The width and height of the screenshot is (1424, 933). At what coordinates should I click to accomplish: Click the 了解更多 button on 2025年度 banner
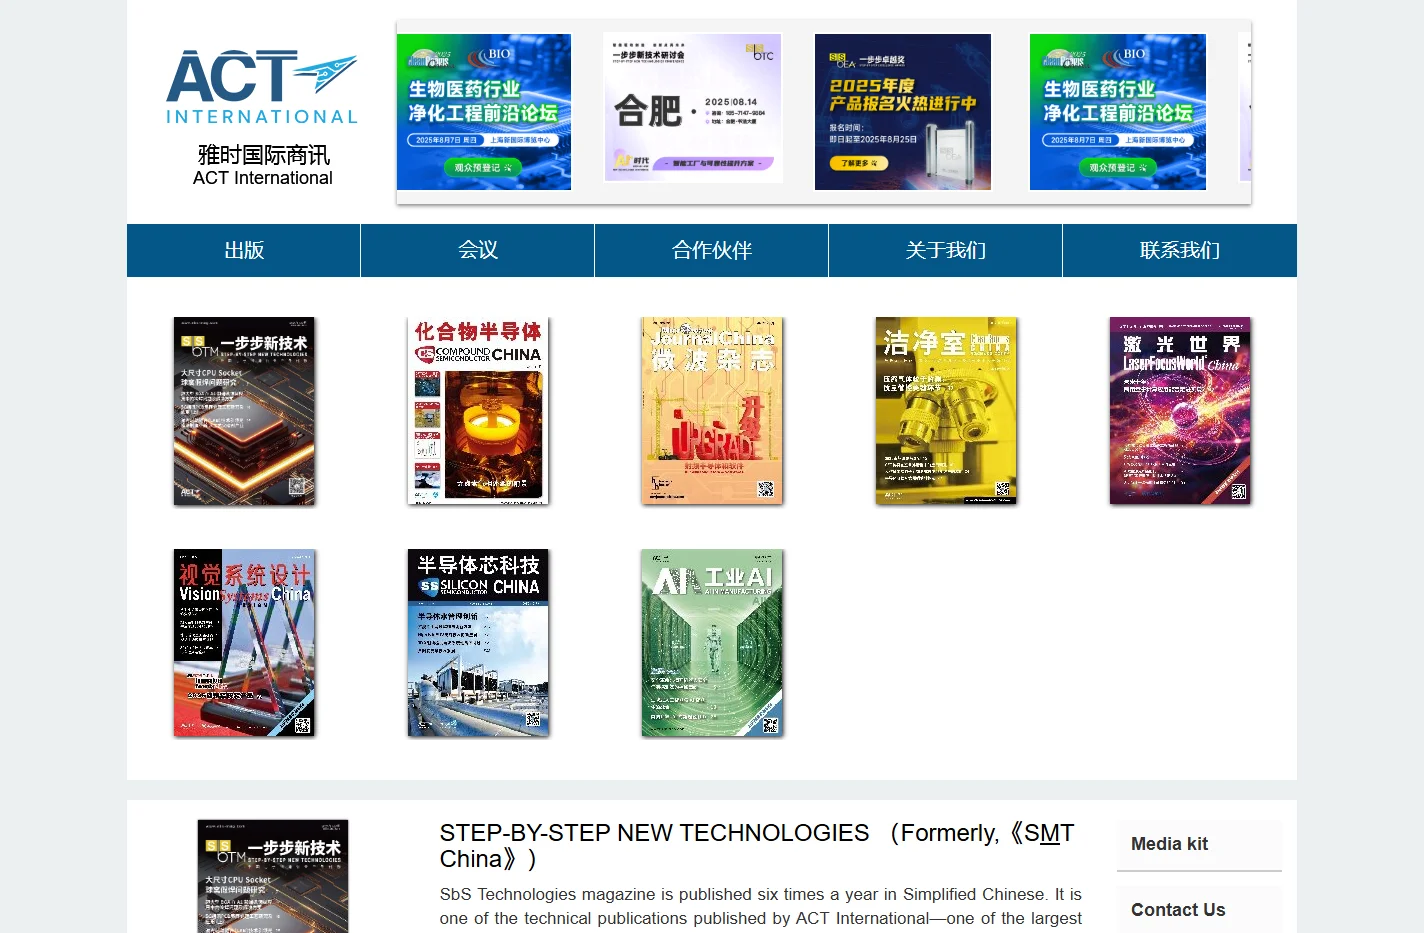tap(859, 162)
